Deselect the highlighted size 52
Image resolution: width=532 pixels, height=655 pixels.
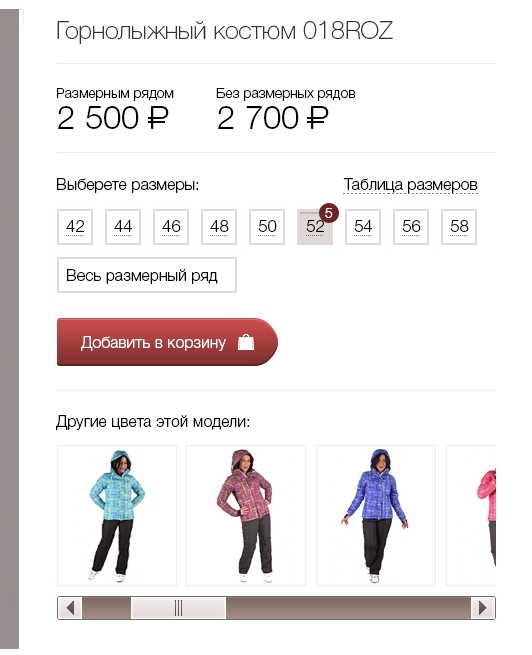[x=315, y=227]
